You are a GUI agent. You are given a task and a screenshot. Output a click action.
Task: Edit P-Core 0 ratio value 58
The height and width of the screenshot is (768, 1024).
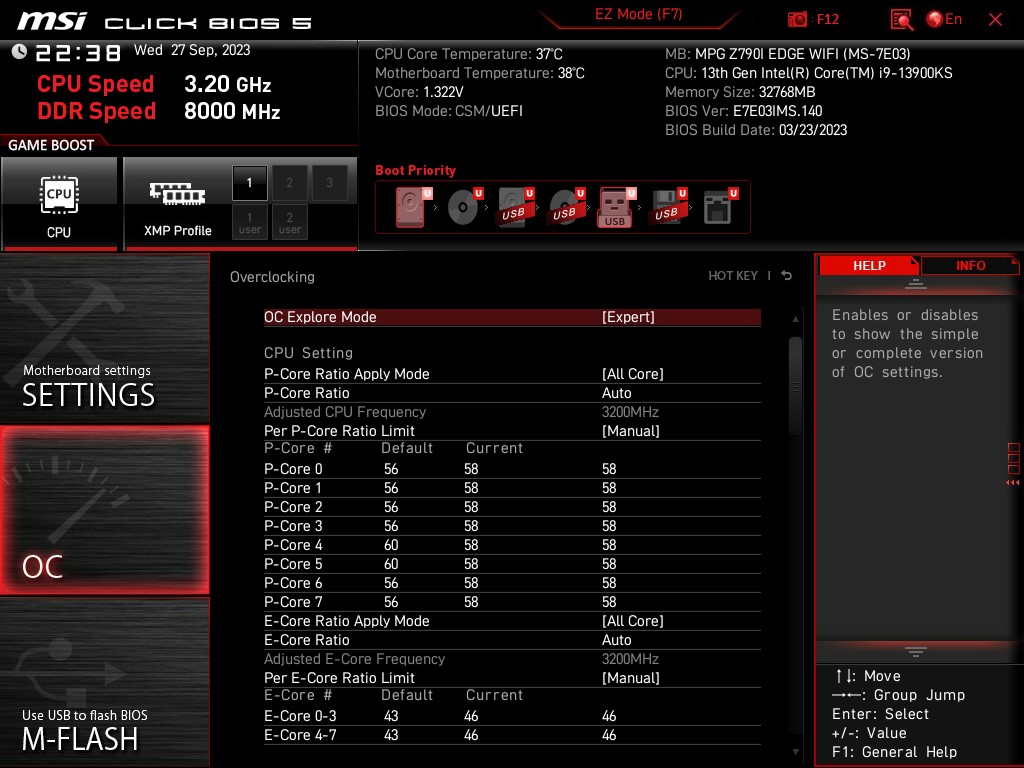pyautogui.click(x=609, y=469)
